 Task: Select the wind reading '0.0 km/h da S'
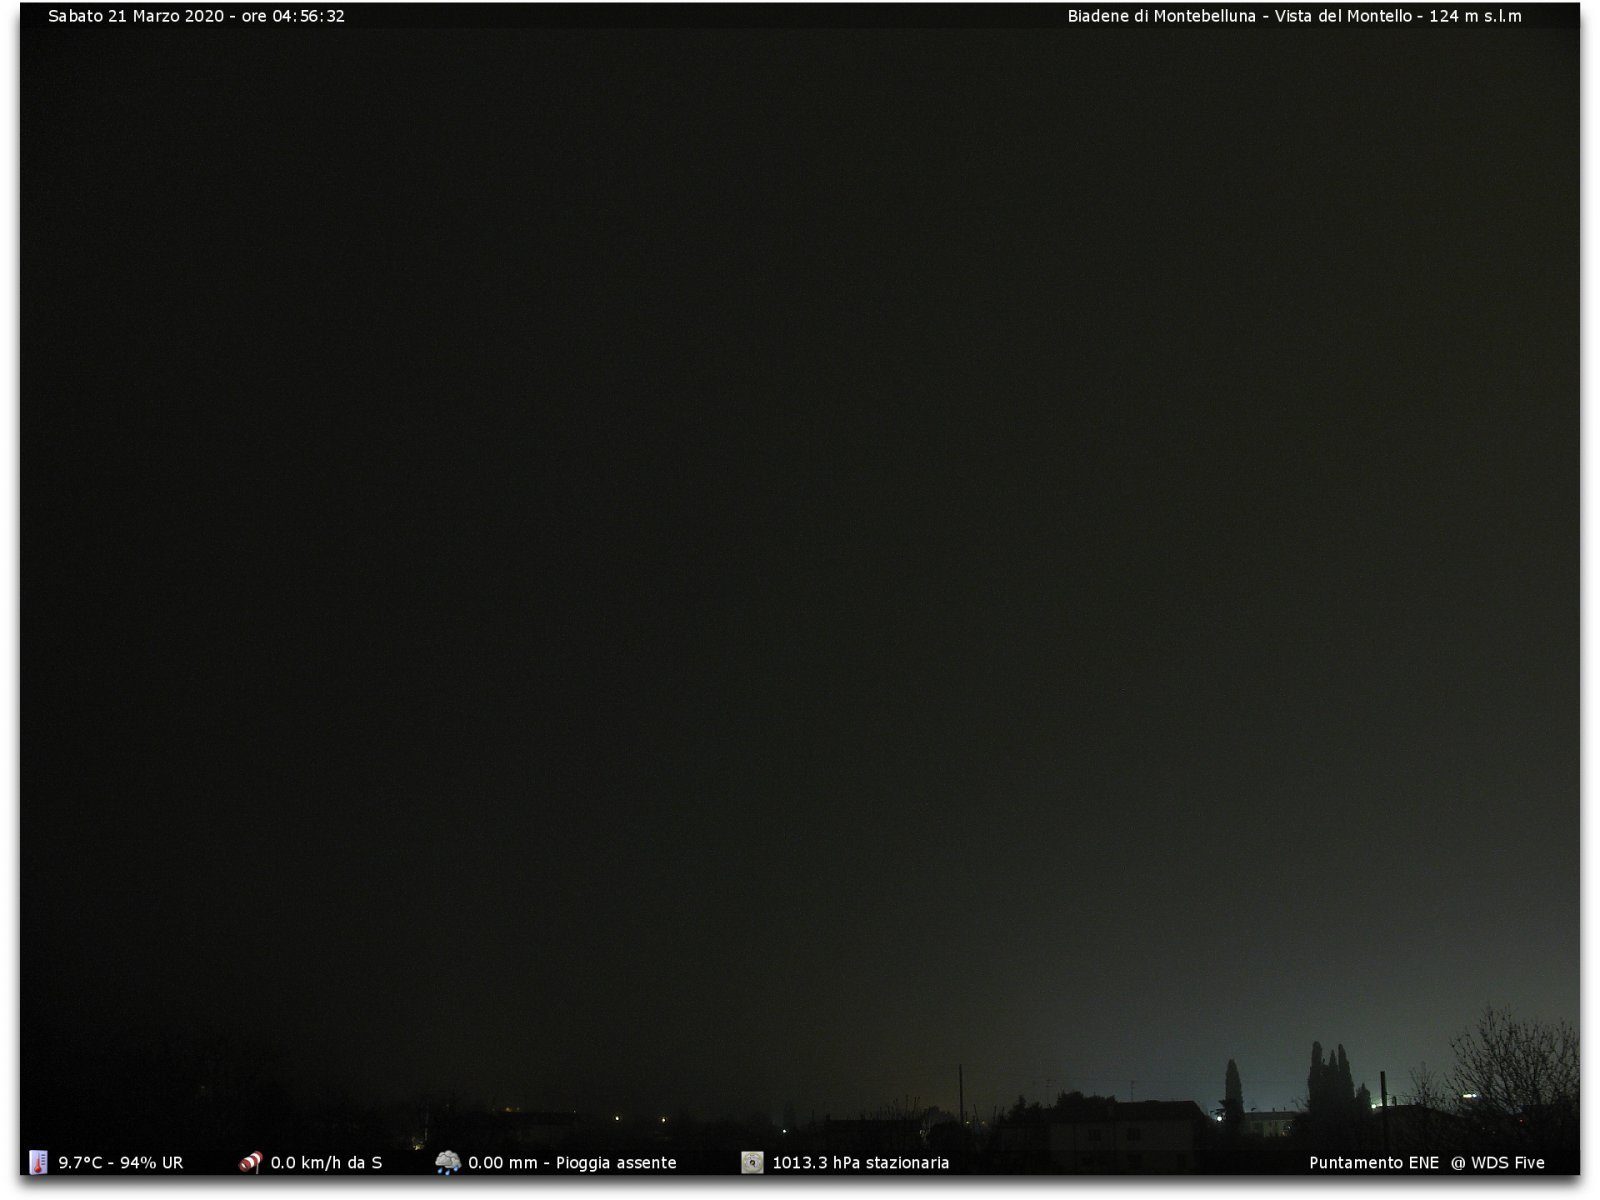point(327,1163)
